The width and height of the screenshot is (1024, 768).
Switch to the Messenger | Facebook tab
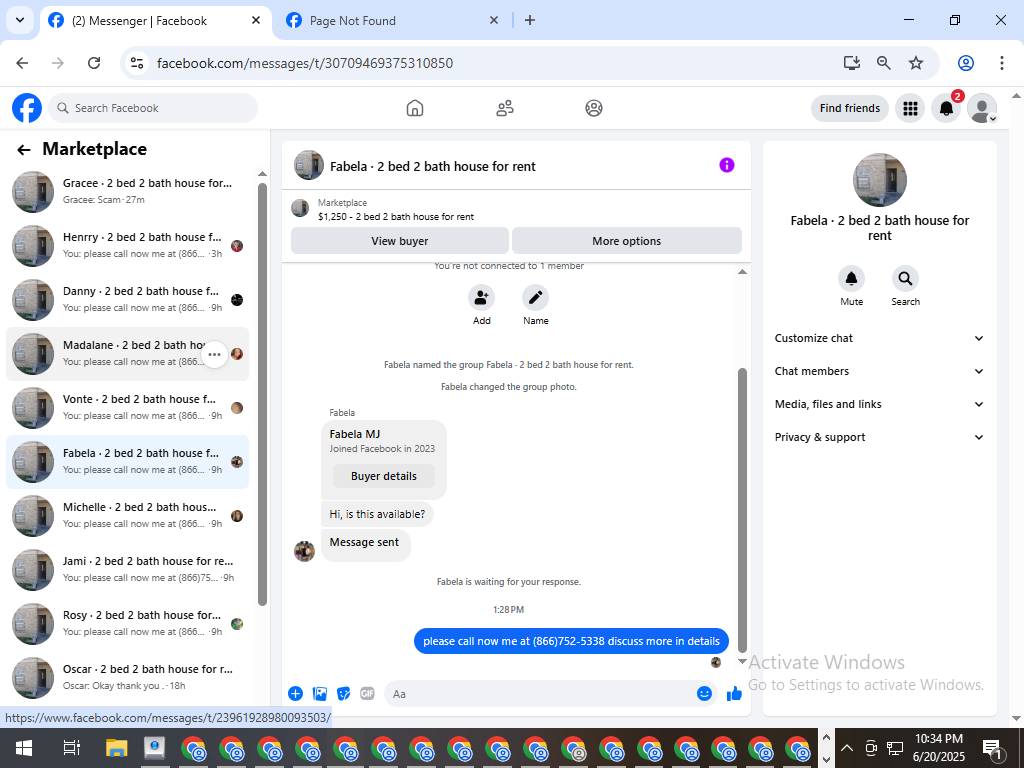pos(155,21)
